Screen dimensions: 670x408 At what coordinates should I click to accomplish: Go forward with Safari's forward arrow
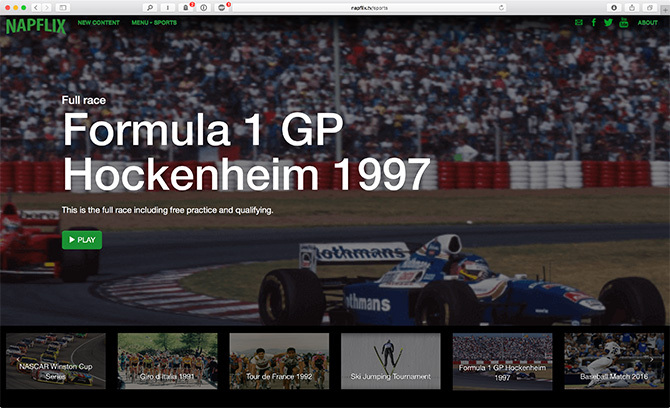[x=46, y=8]
